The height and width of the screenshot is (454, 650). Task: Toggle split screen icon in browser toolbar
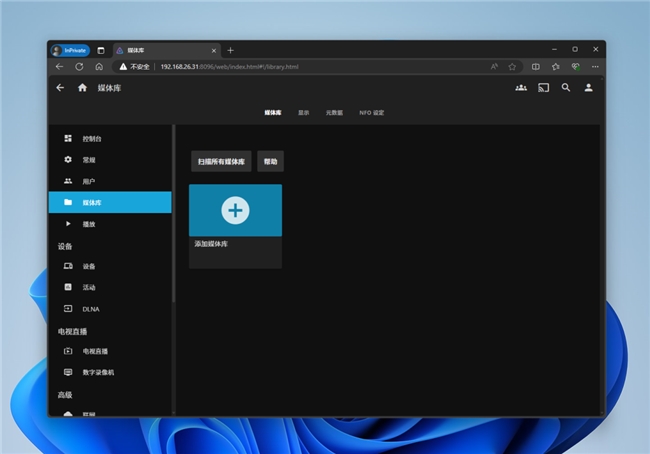[x=536, y=66]
